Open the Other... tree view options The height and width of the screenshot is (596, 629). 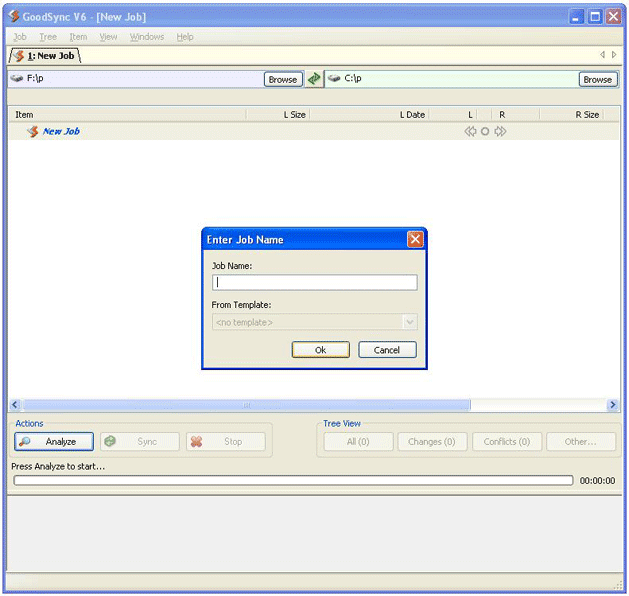pyautogui.click(x=580, y=442)
